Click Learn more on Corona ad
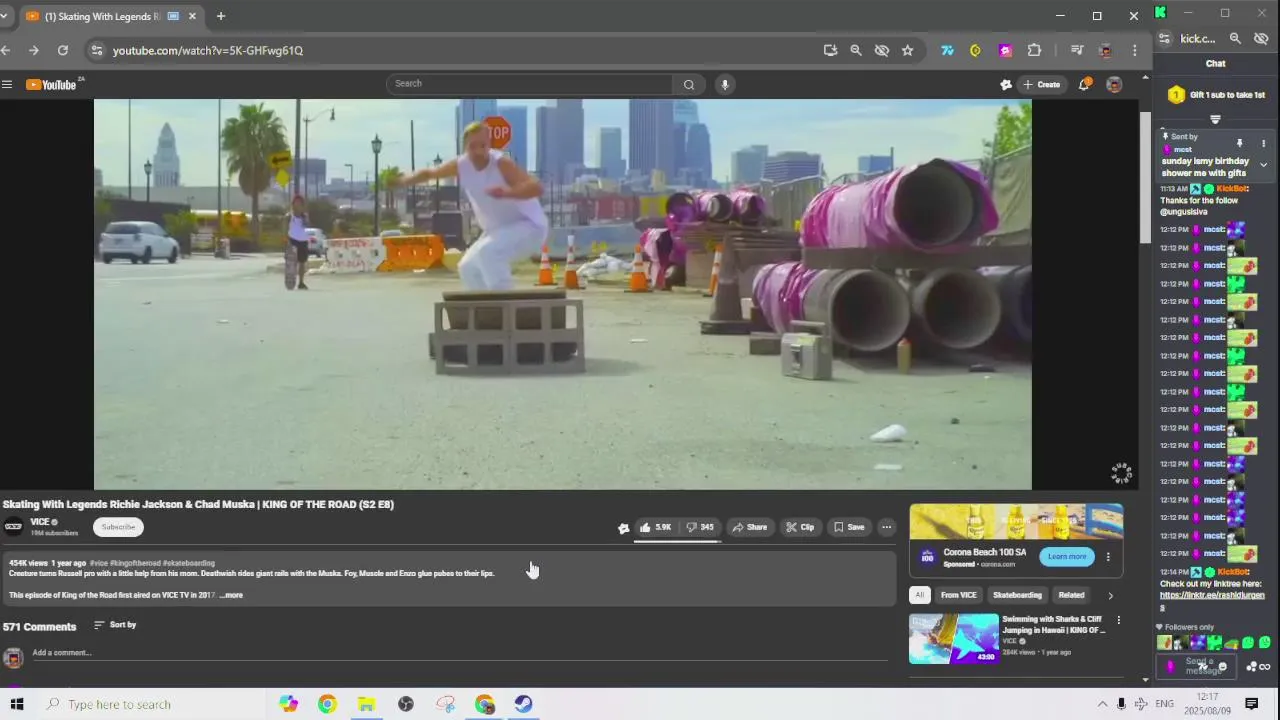The height and width of the screenshot is (720, 1280). [x=1067, y=557]
